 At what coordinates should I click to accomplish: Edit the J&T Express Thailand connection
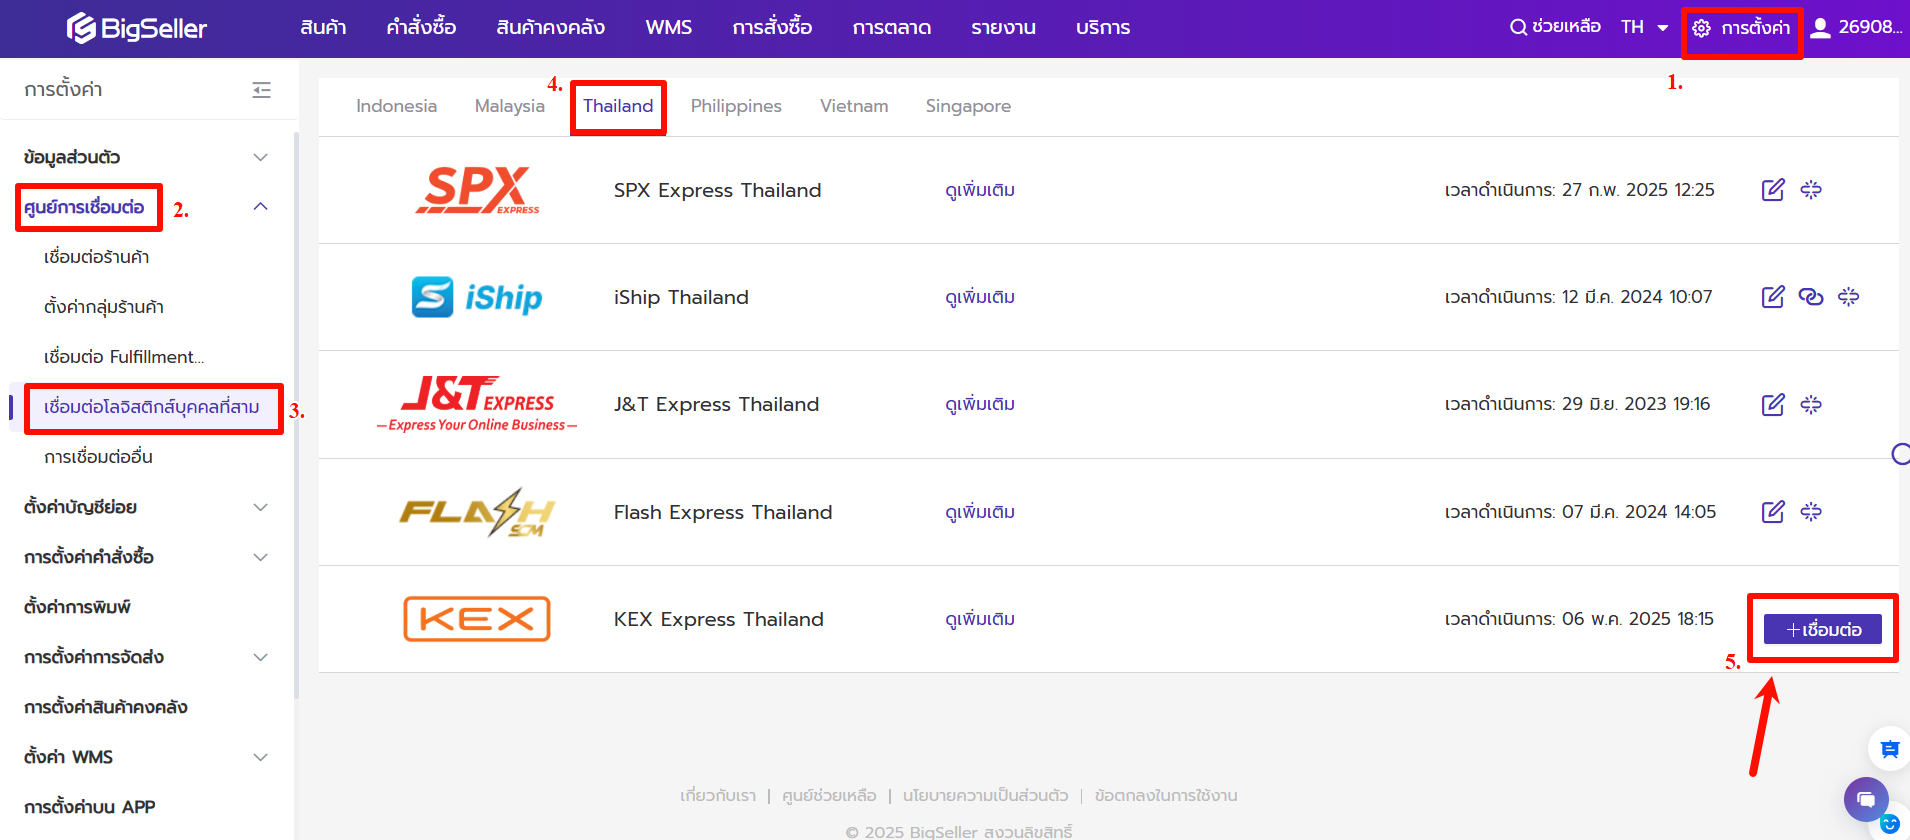[1773, 404]
